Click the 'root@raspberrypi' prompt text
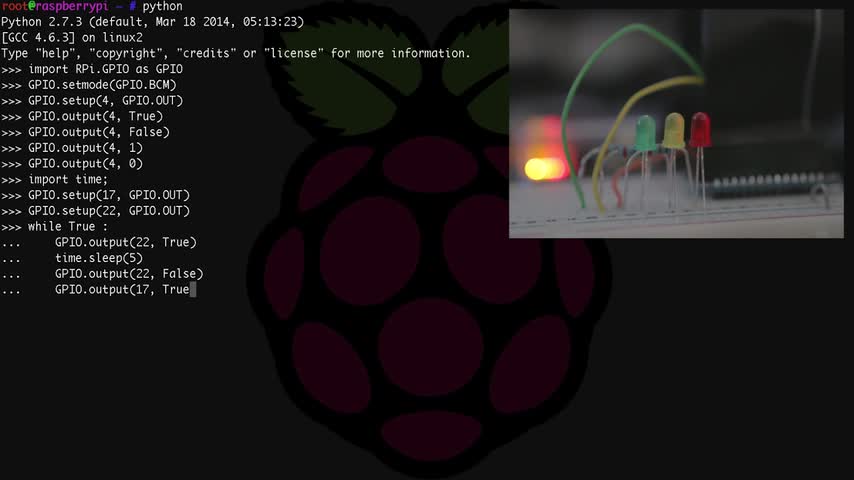This screenshot has height=480, width=854. (54, 7)
